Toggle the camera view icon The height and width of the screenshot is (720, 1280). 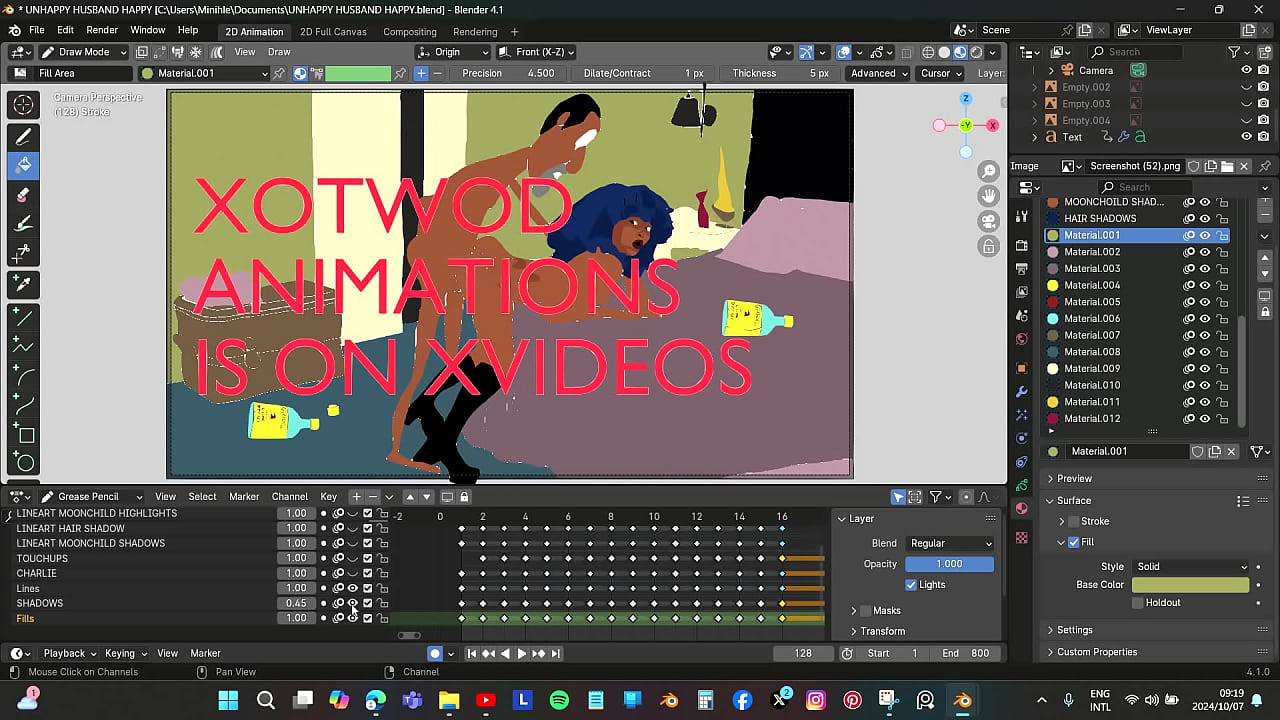point(988,221)
